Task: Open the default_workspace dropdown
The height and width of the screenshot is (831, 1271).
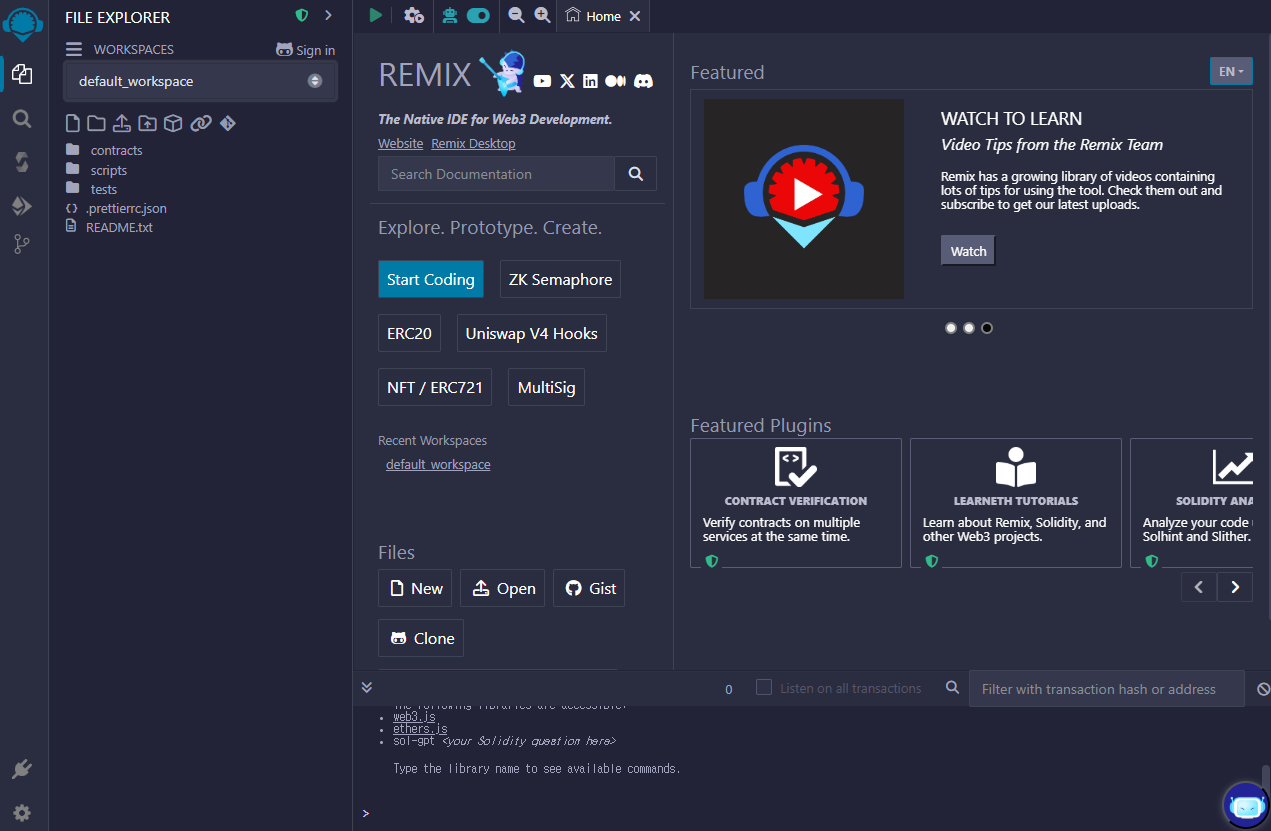Action: tap(200, 81)
